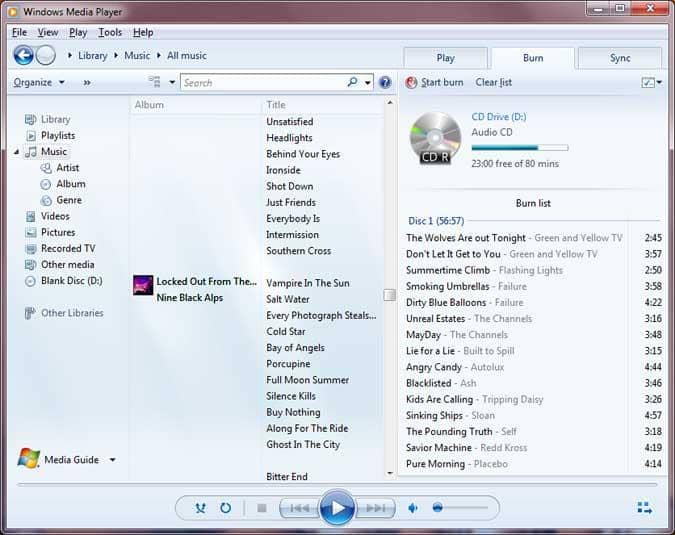
Task: Click Clear list
Action: (x=494, y=82)
